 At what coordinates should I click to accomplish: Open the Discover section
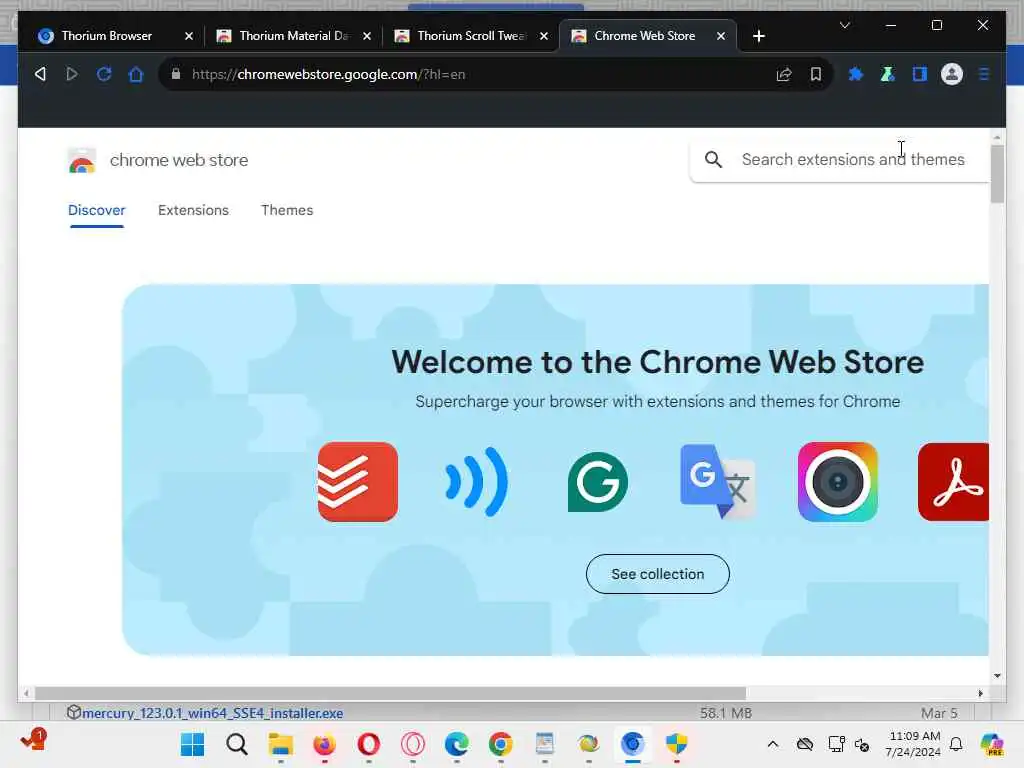[97, 210]
